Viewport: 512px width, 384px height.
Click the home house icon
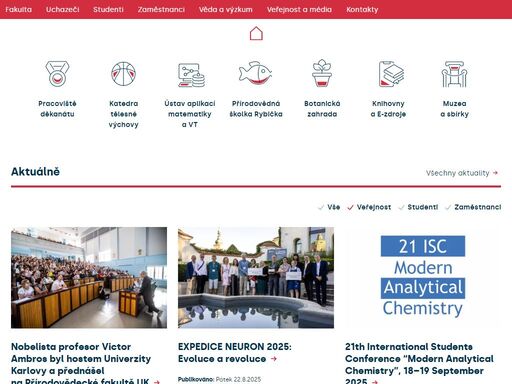[x=256, y=33]
